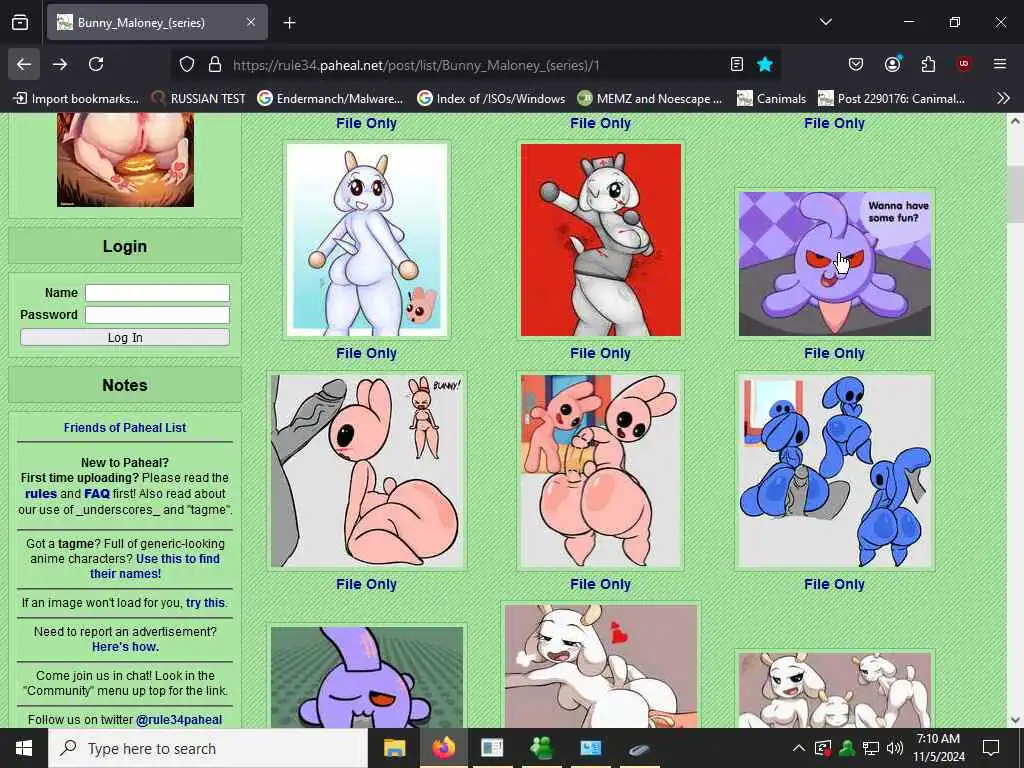1024x768 pixels.
Task: Open Index of /ISOs/Windows bookmark
Action: click(491, 99)
